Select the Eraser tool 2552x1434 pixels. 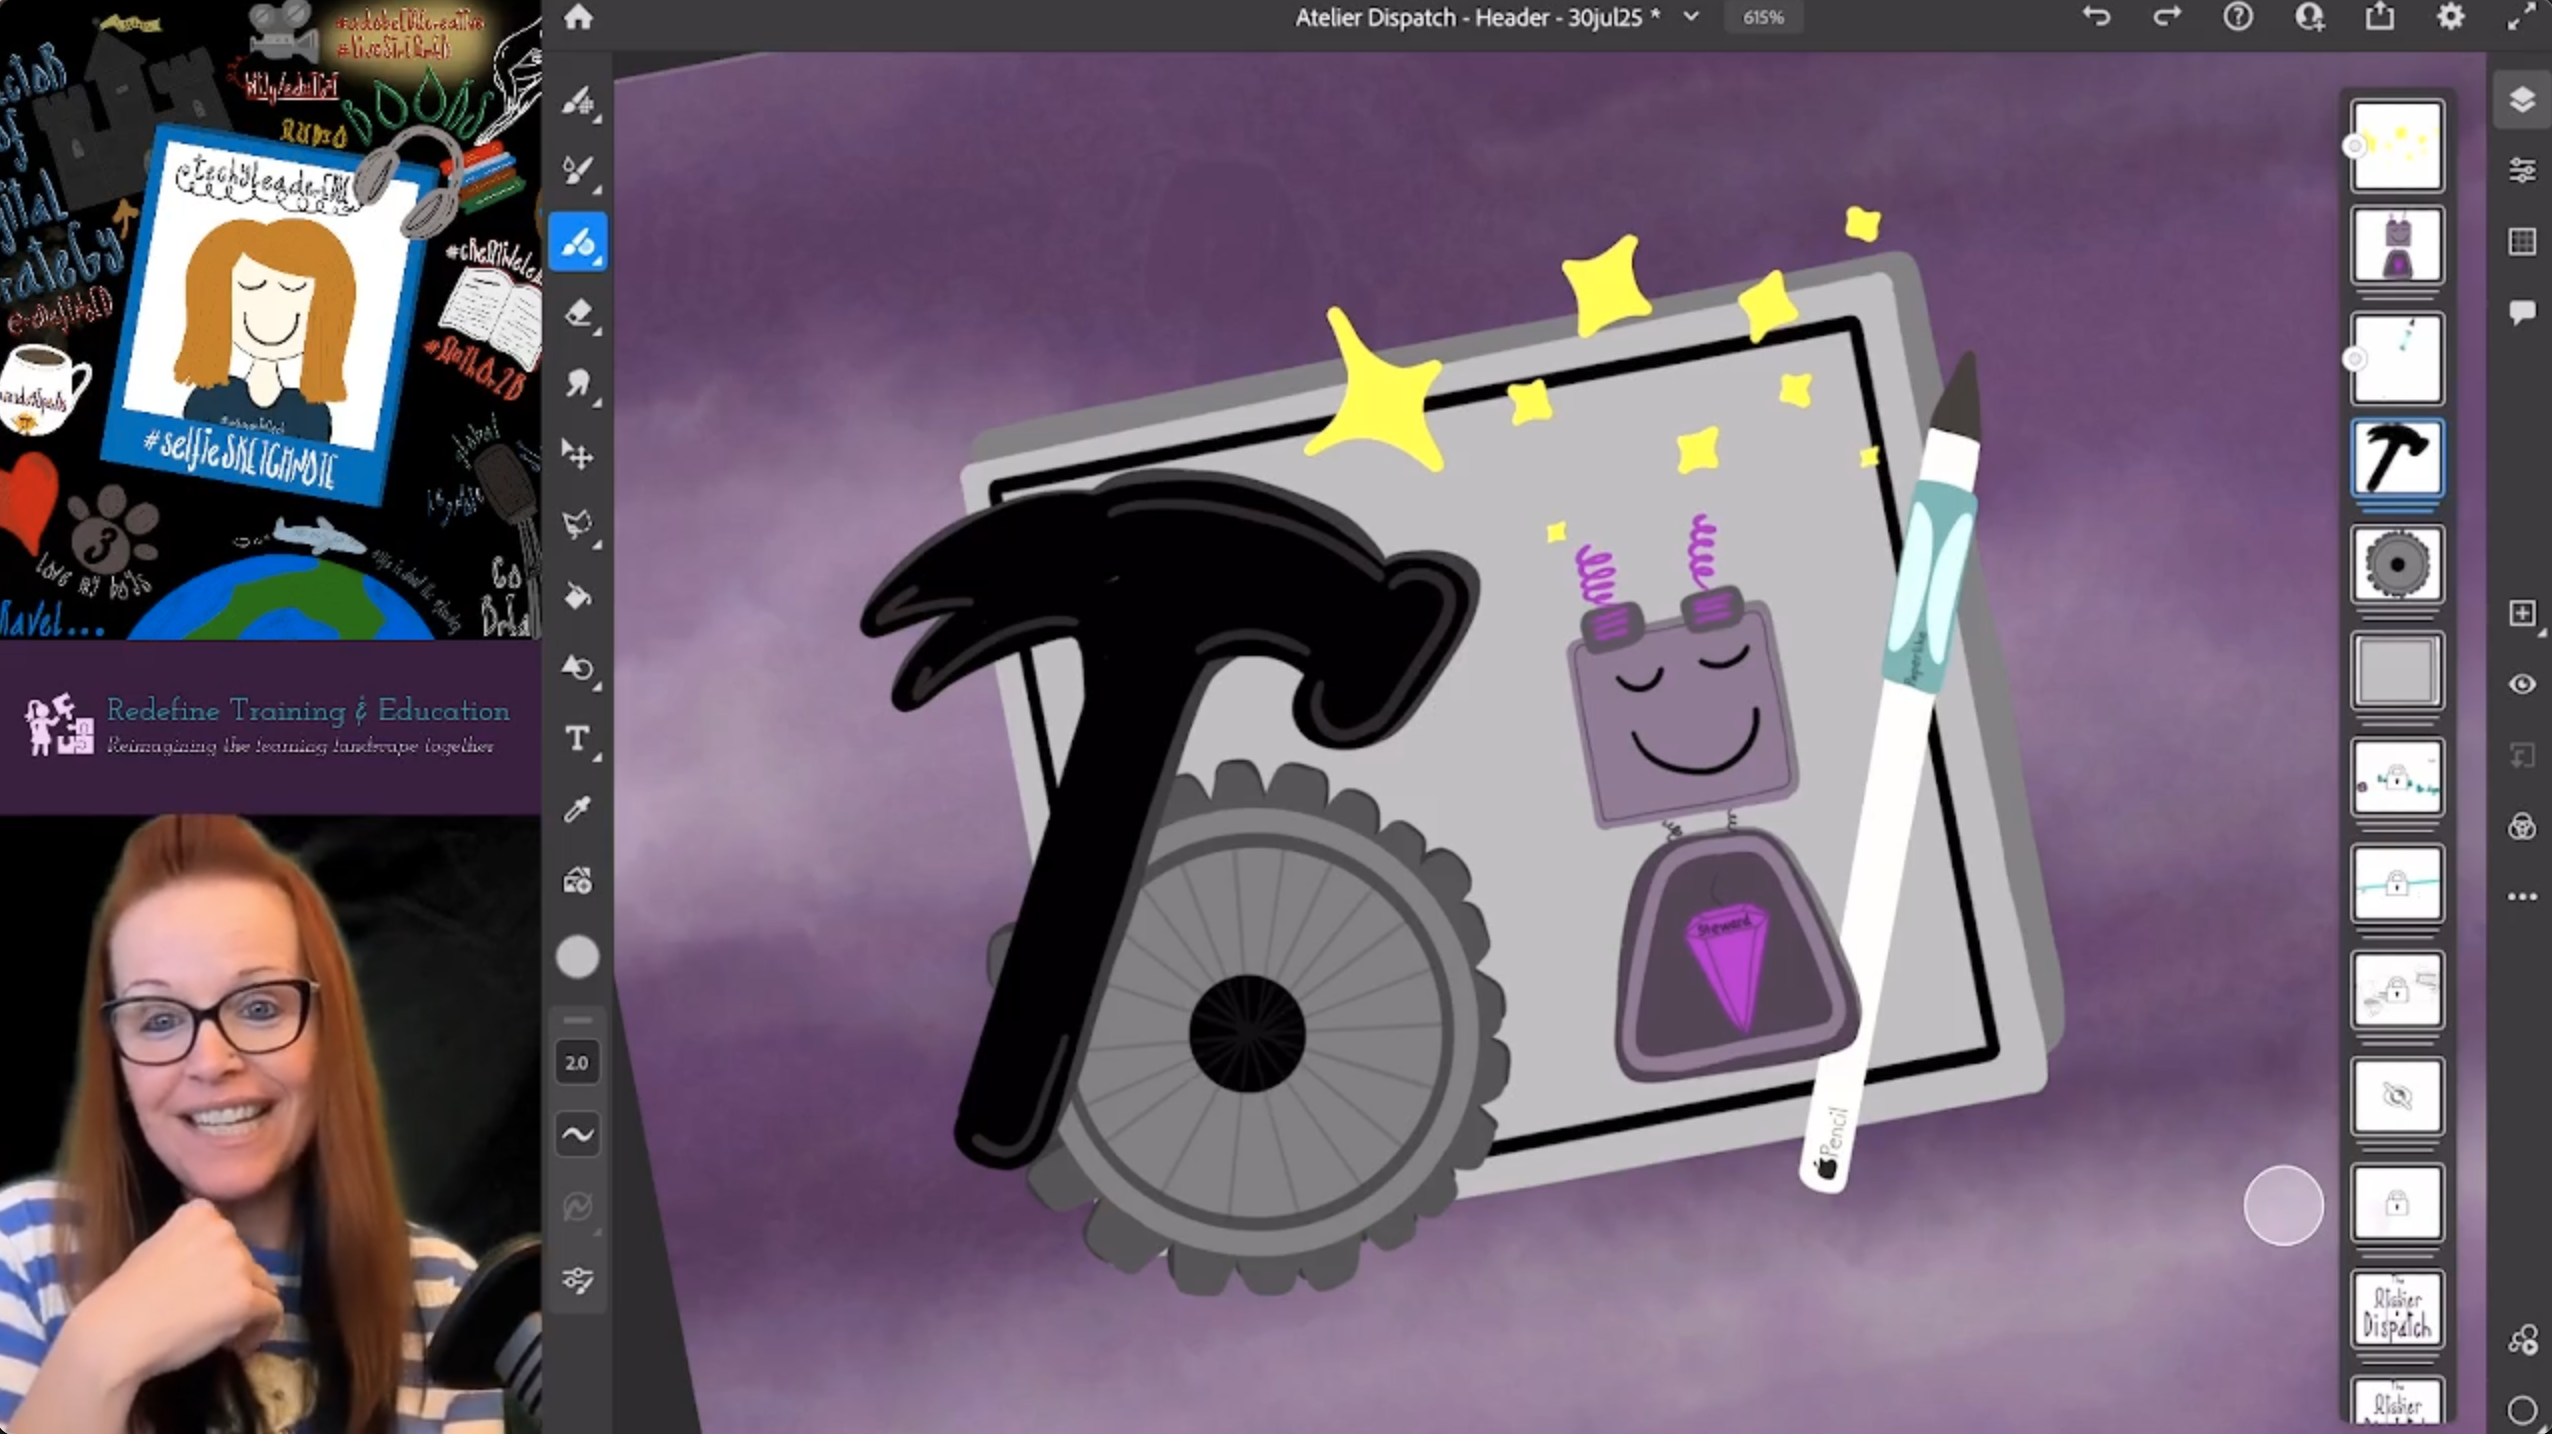pos(577,313)
